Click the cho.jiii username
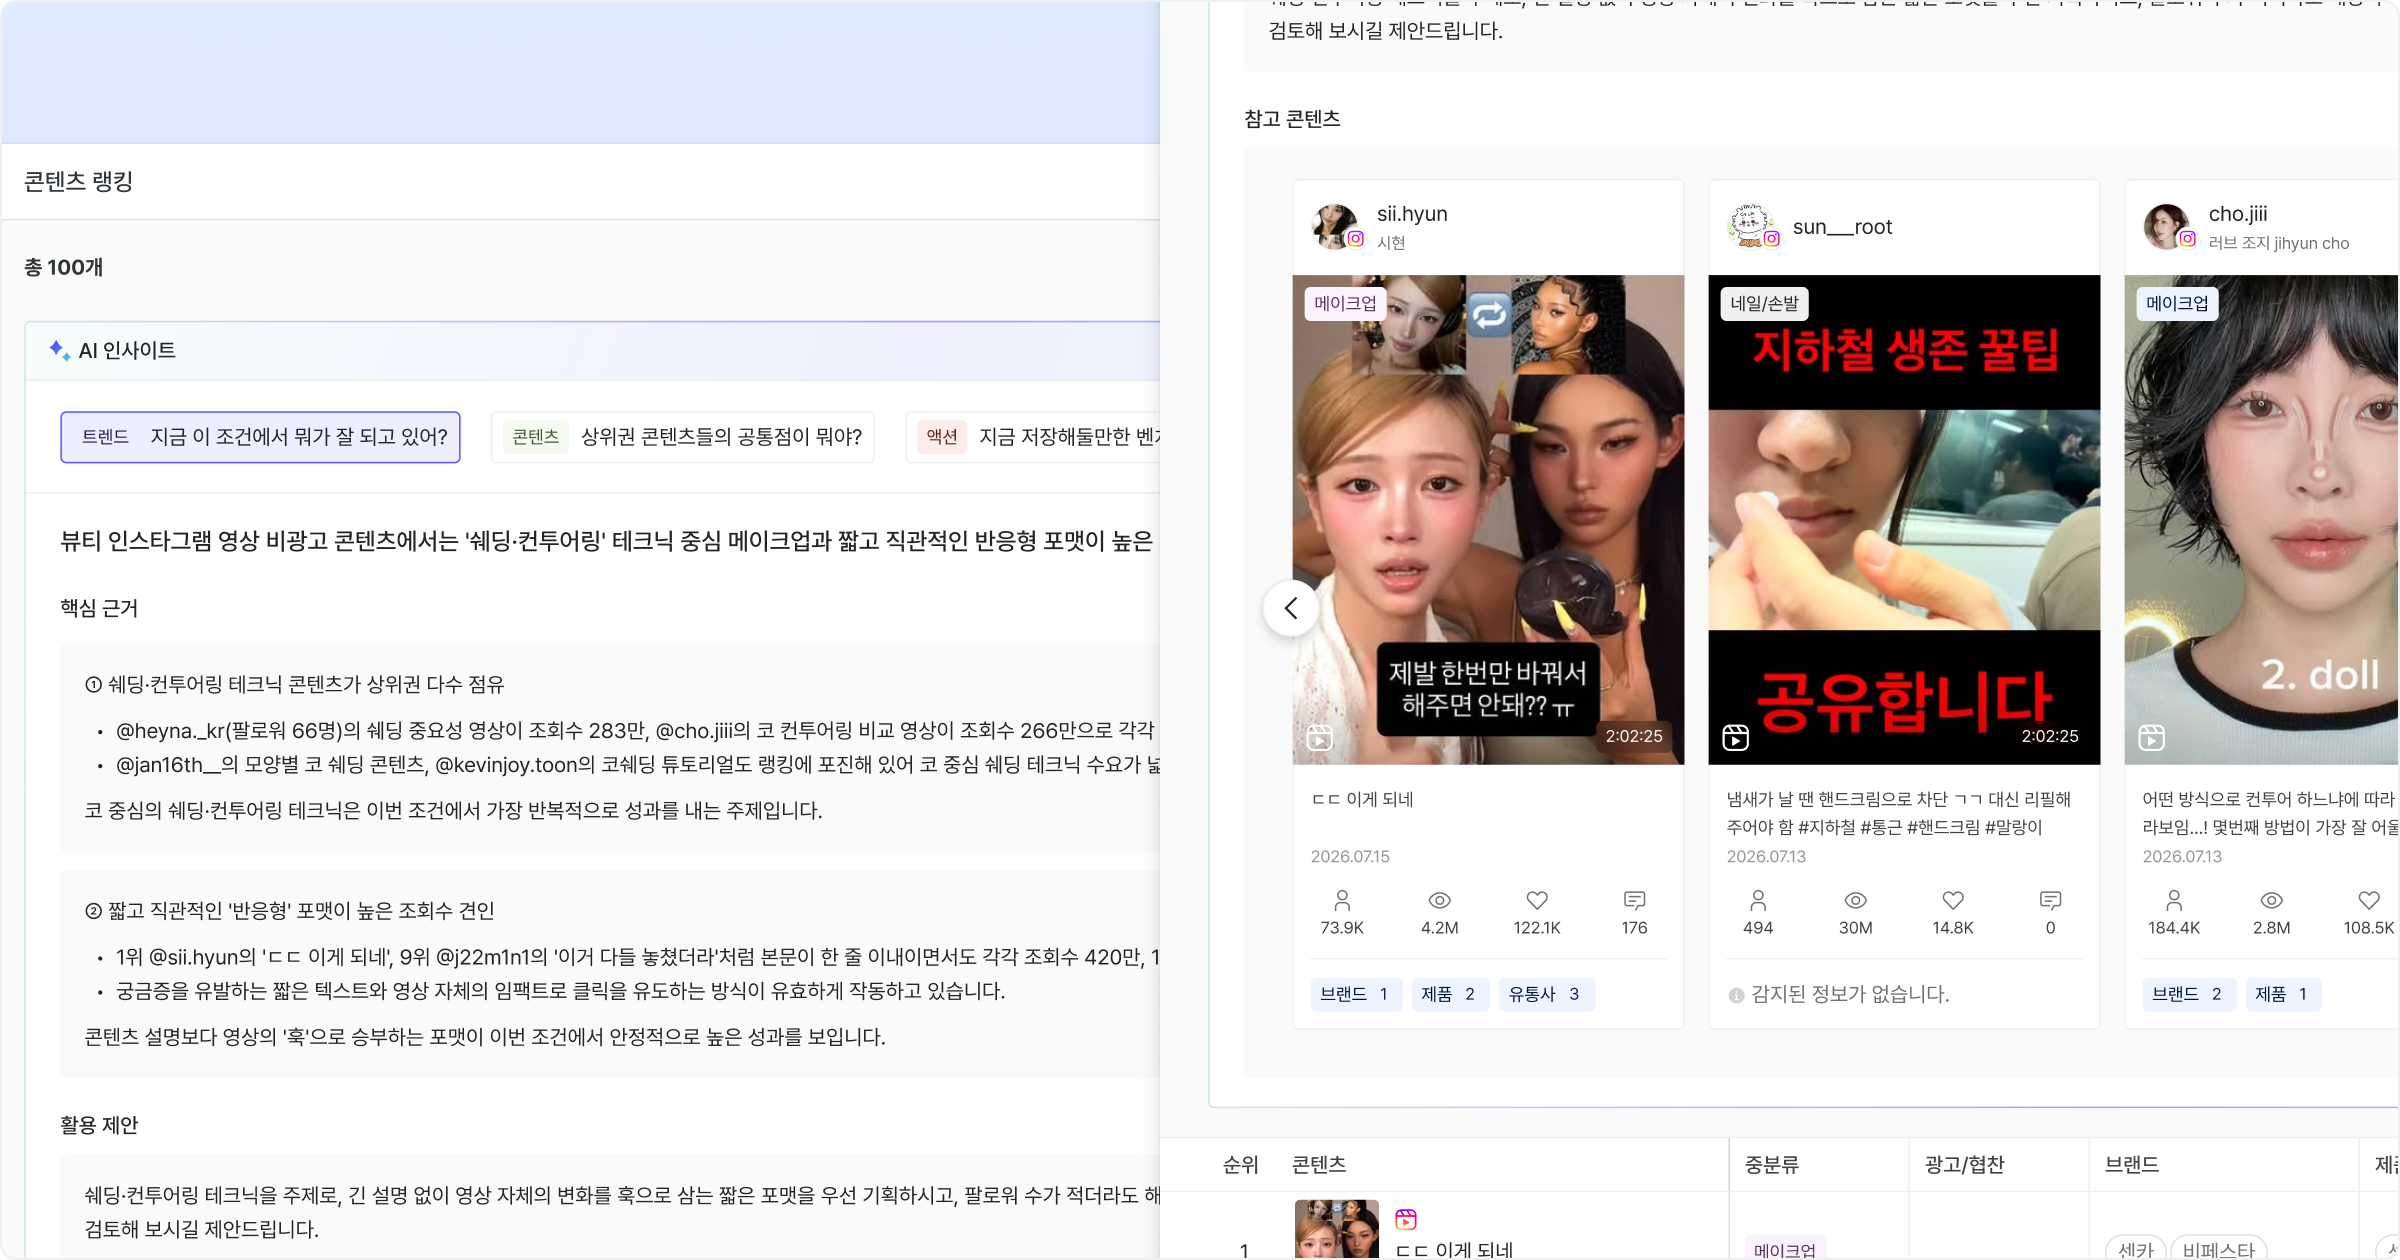 2238,214
